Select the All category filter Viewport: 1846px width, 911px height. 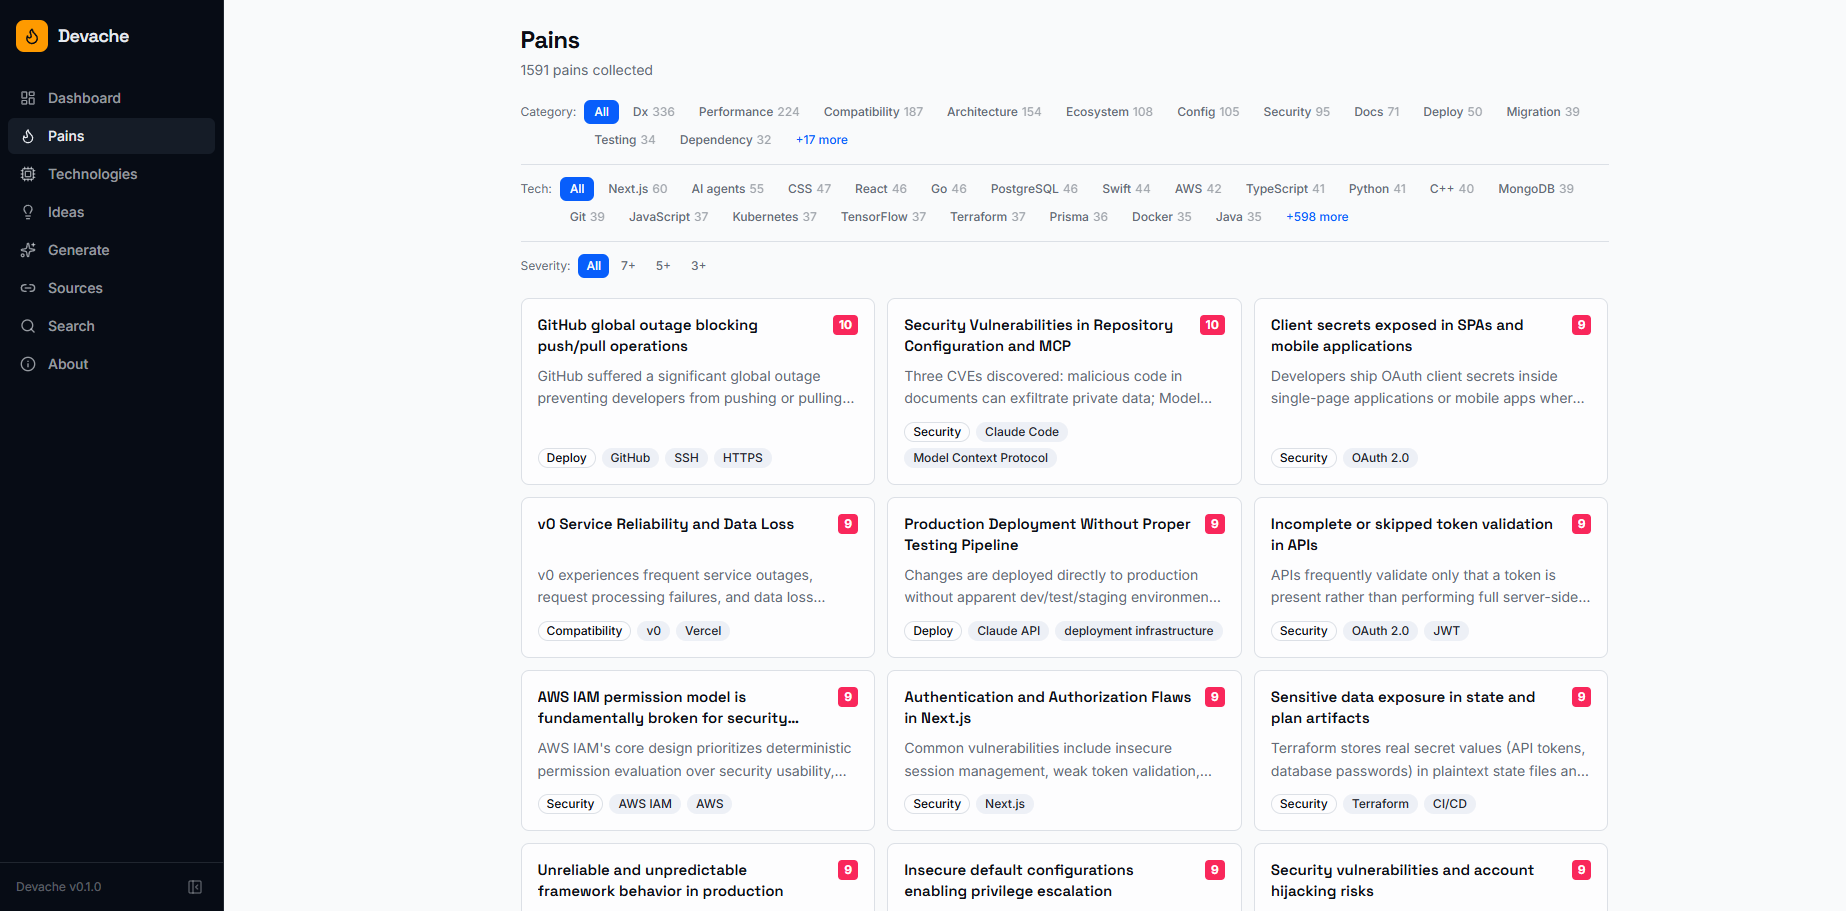(x=601, y=112)
